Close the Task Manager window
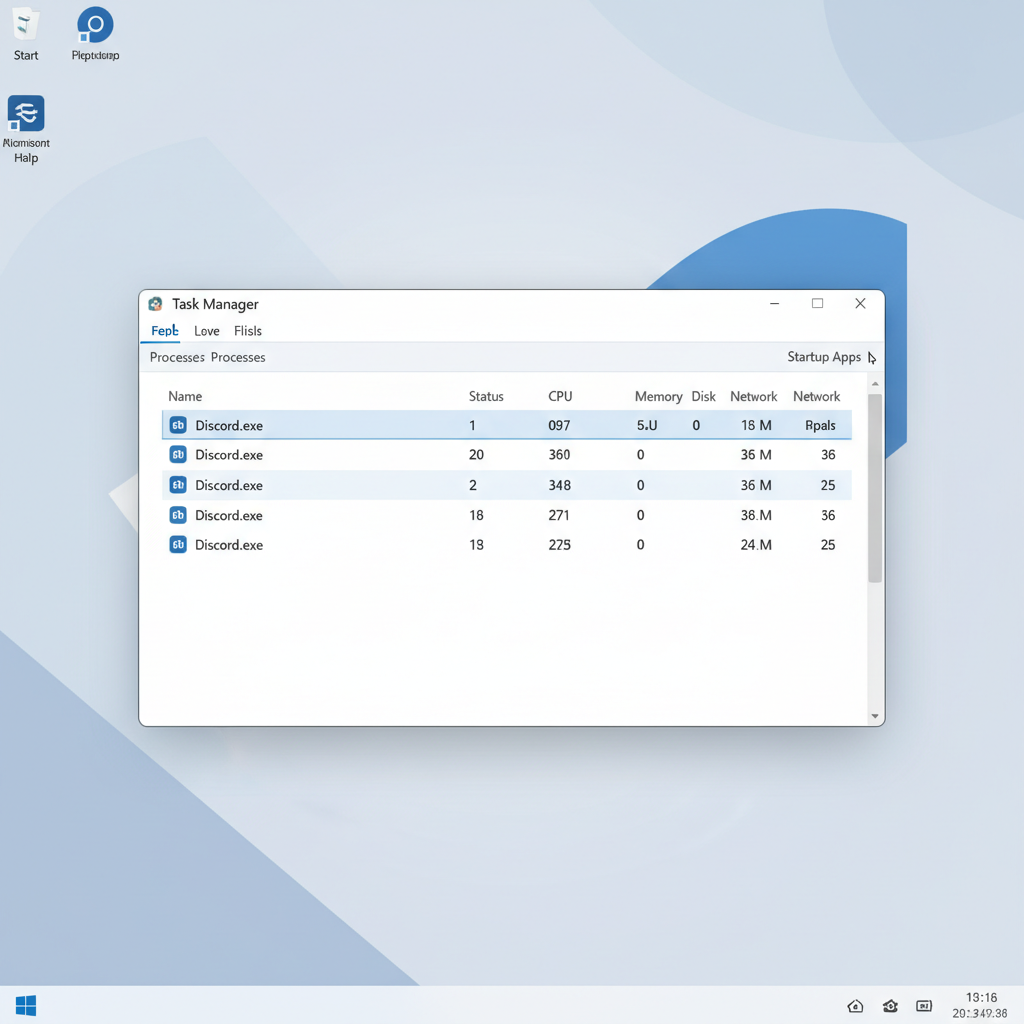This screenshot has width=1024, height=1024. (x=860, y=303)
